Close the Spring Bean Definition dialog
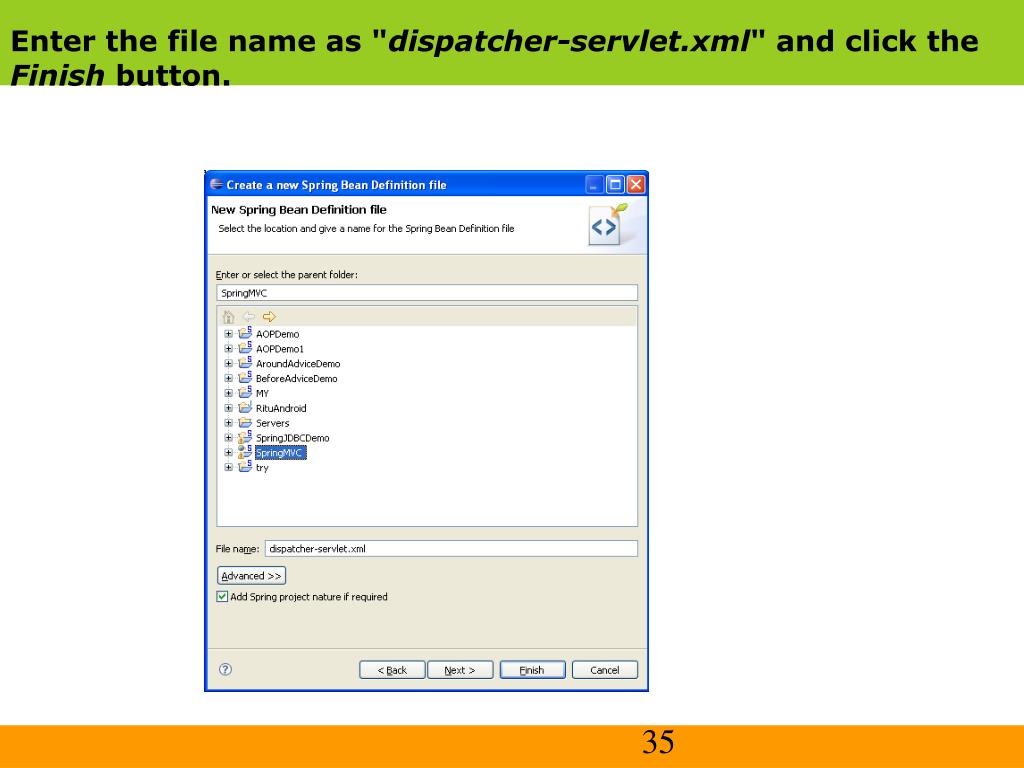This screenshot has height=768, width=1024. click(636, 185)
